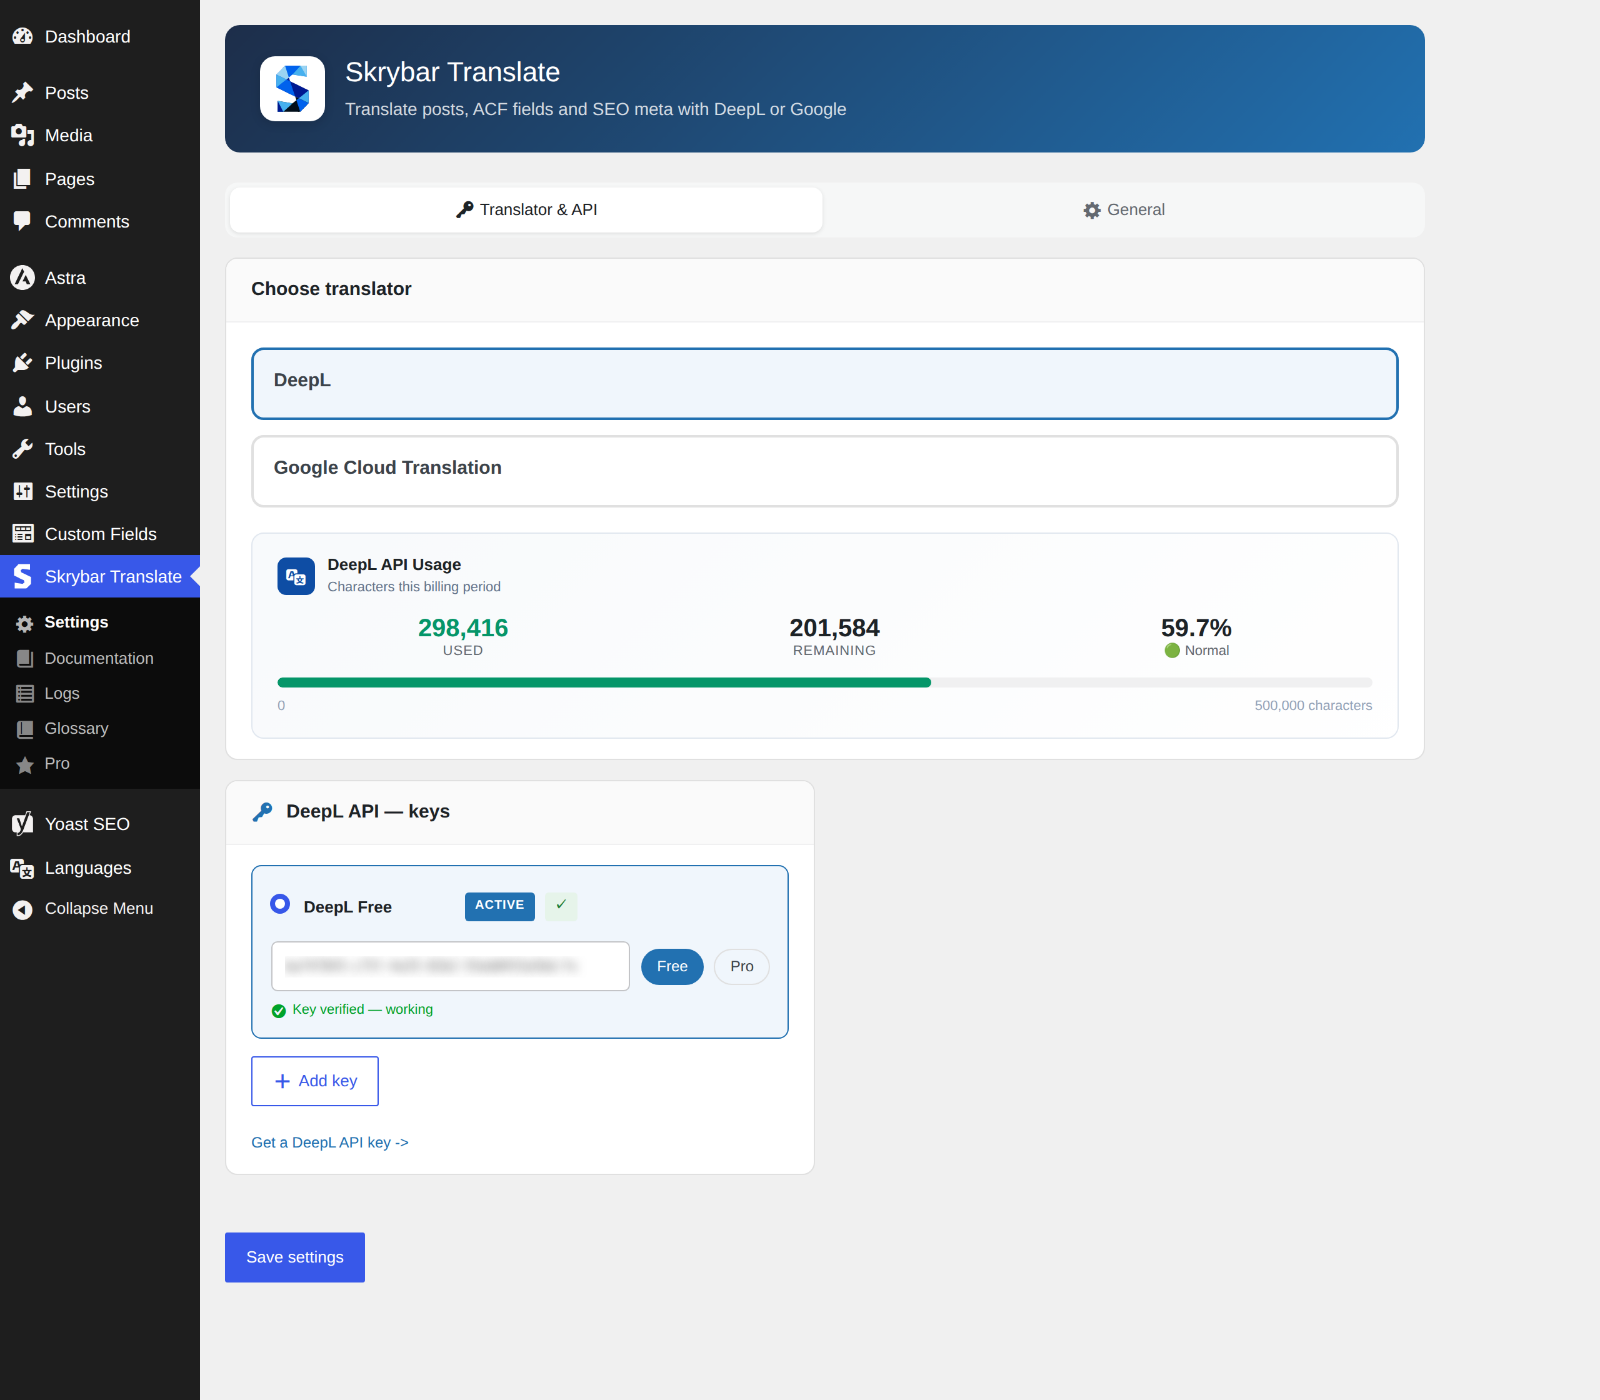Click the Pages icon in sidebar

(22, 179)
